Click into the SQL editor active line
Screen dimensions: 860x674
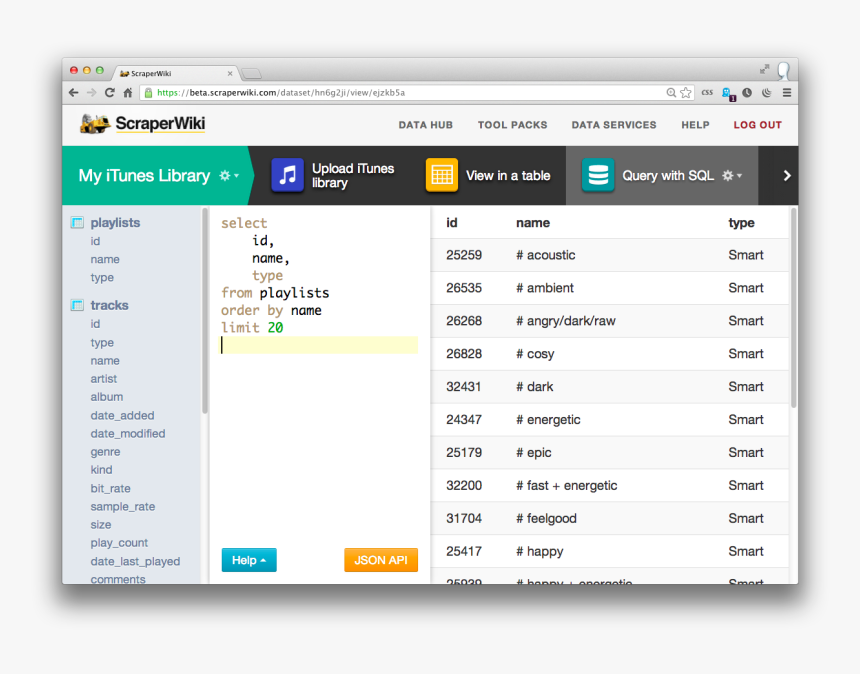tap(319, 345)
